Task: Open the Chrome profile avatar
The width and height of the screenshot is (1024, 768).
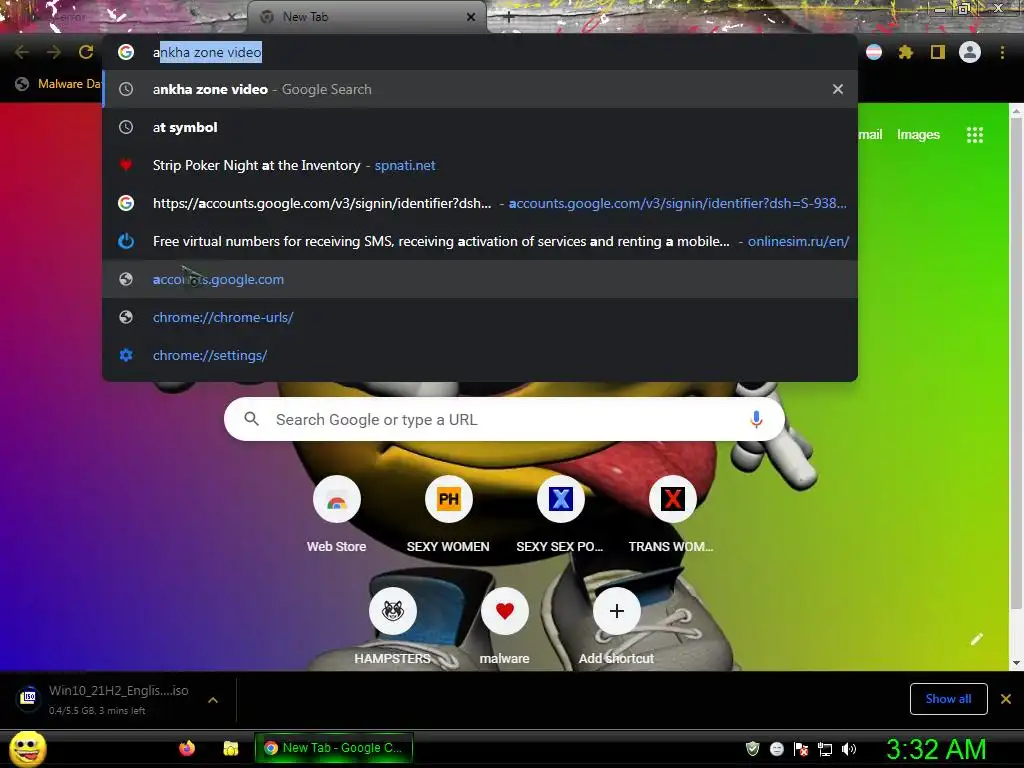Action: (x=970, y=52)
